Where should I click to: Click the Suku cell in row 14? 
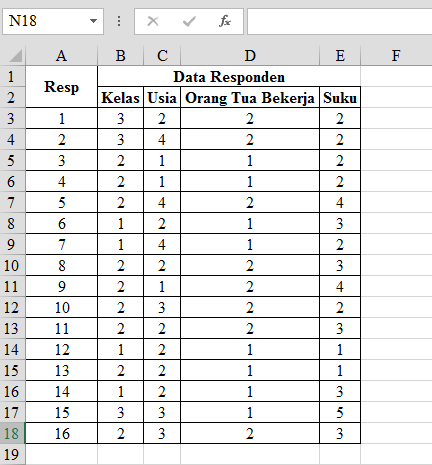[x=340, y=349]
